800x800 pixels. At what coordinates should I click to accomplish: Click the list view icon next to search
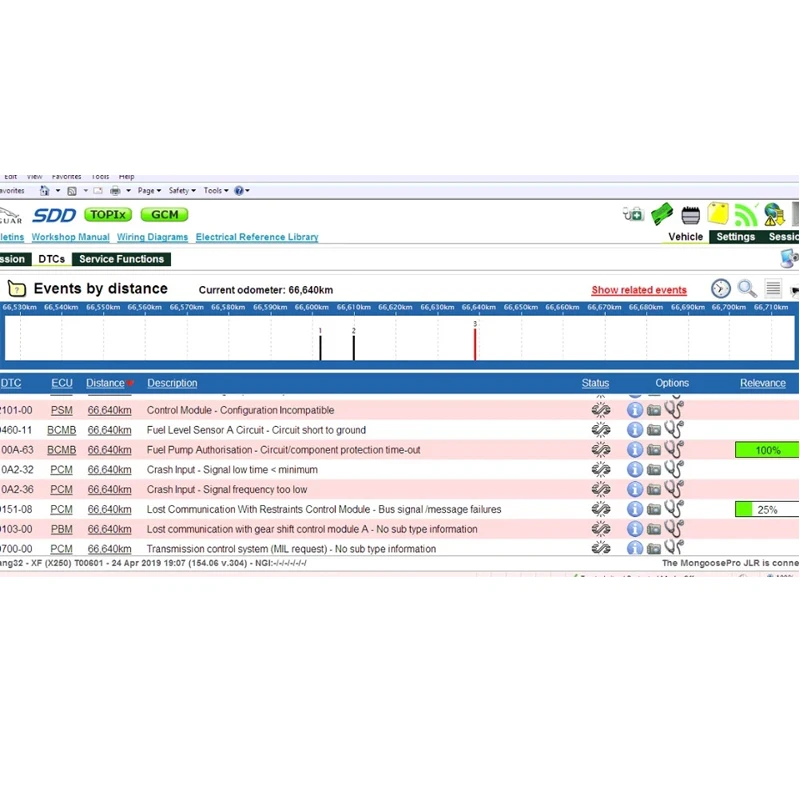tap(773, 288)
